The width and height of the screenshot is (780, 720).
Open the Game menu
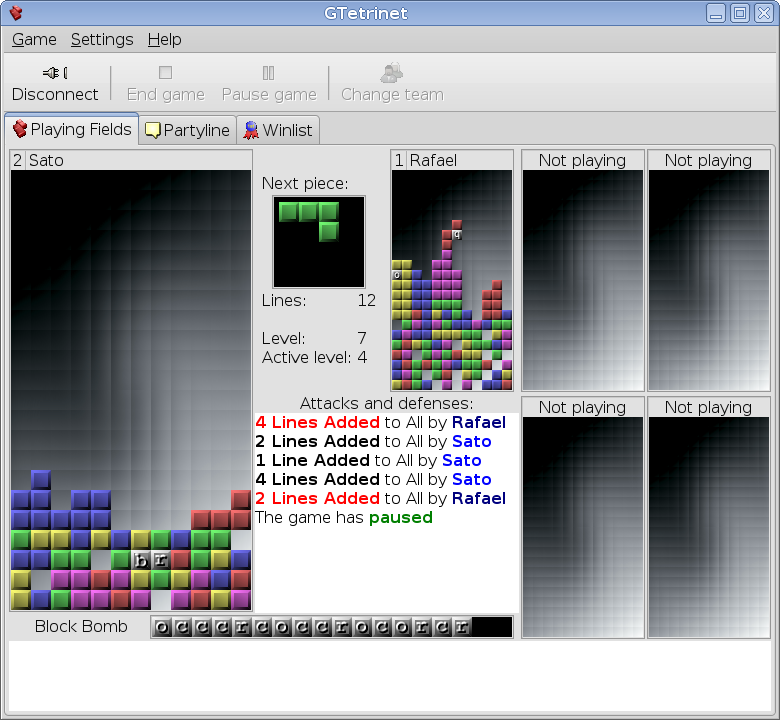point(34,39)
